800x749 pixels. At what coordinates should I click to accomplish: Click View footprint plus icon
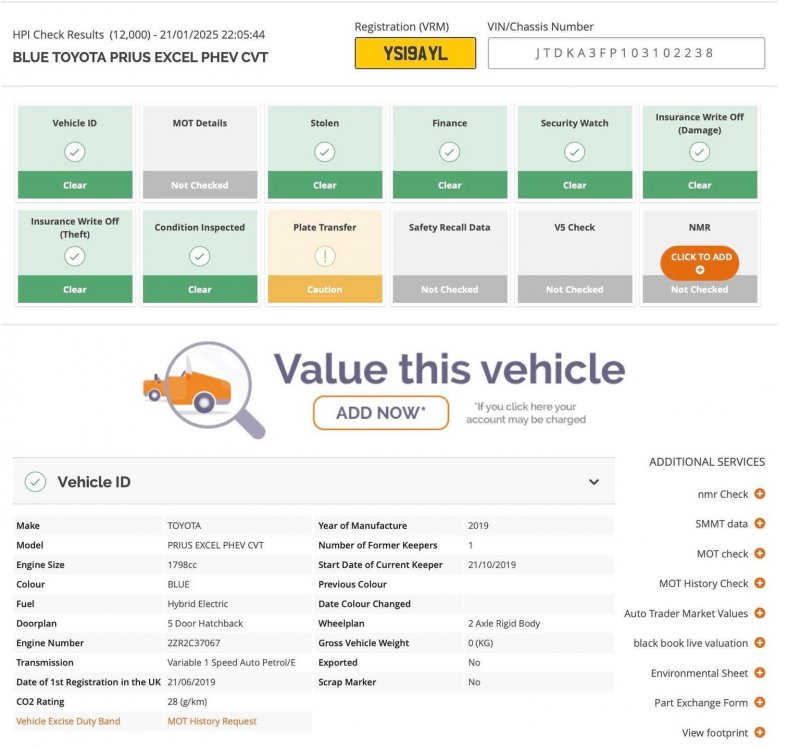click(x=760, y=732)
